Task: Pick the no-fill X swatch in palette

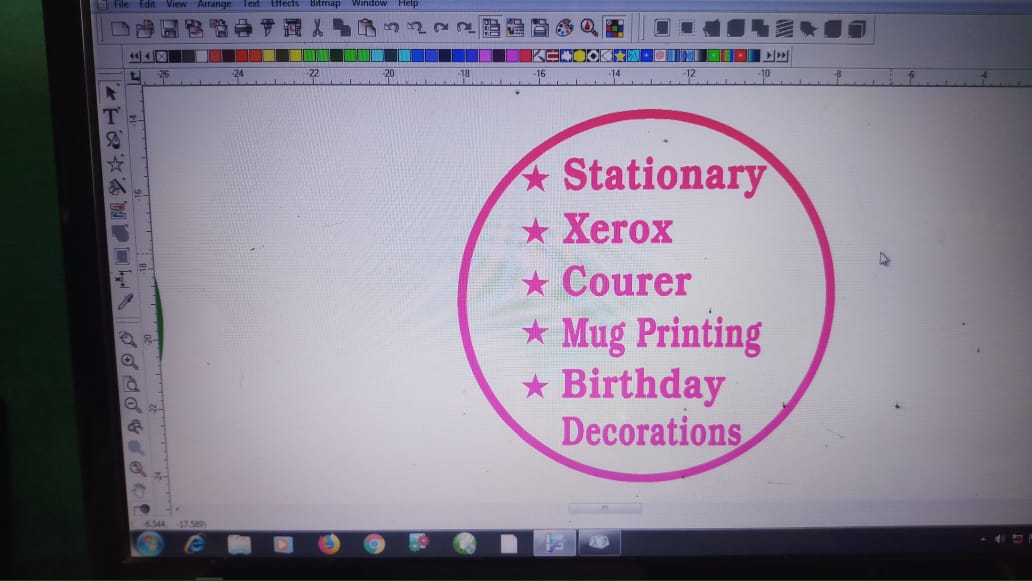Action: pyautogui.click(x=162, y=56)
